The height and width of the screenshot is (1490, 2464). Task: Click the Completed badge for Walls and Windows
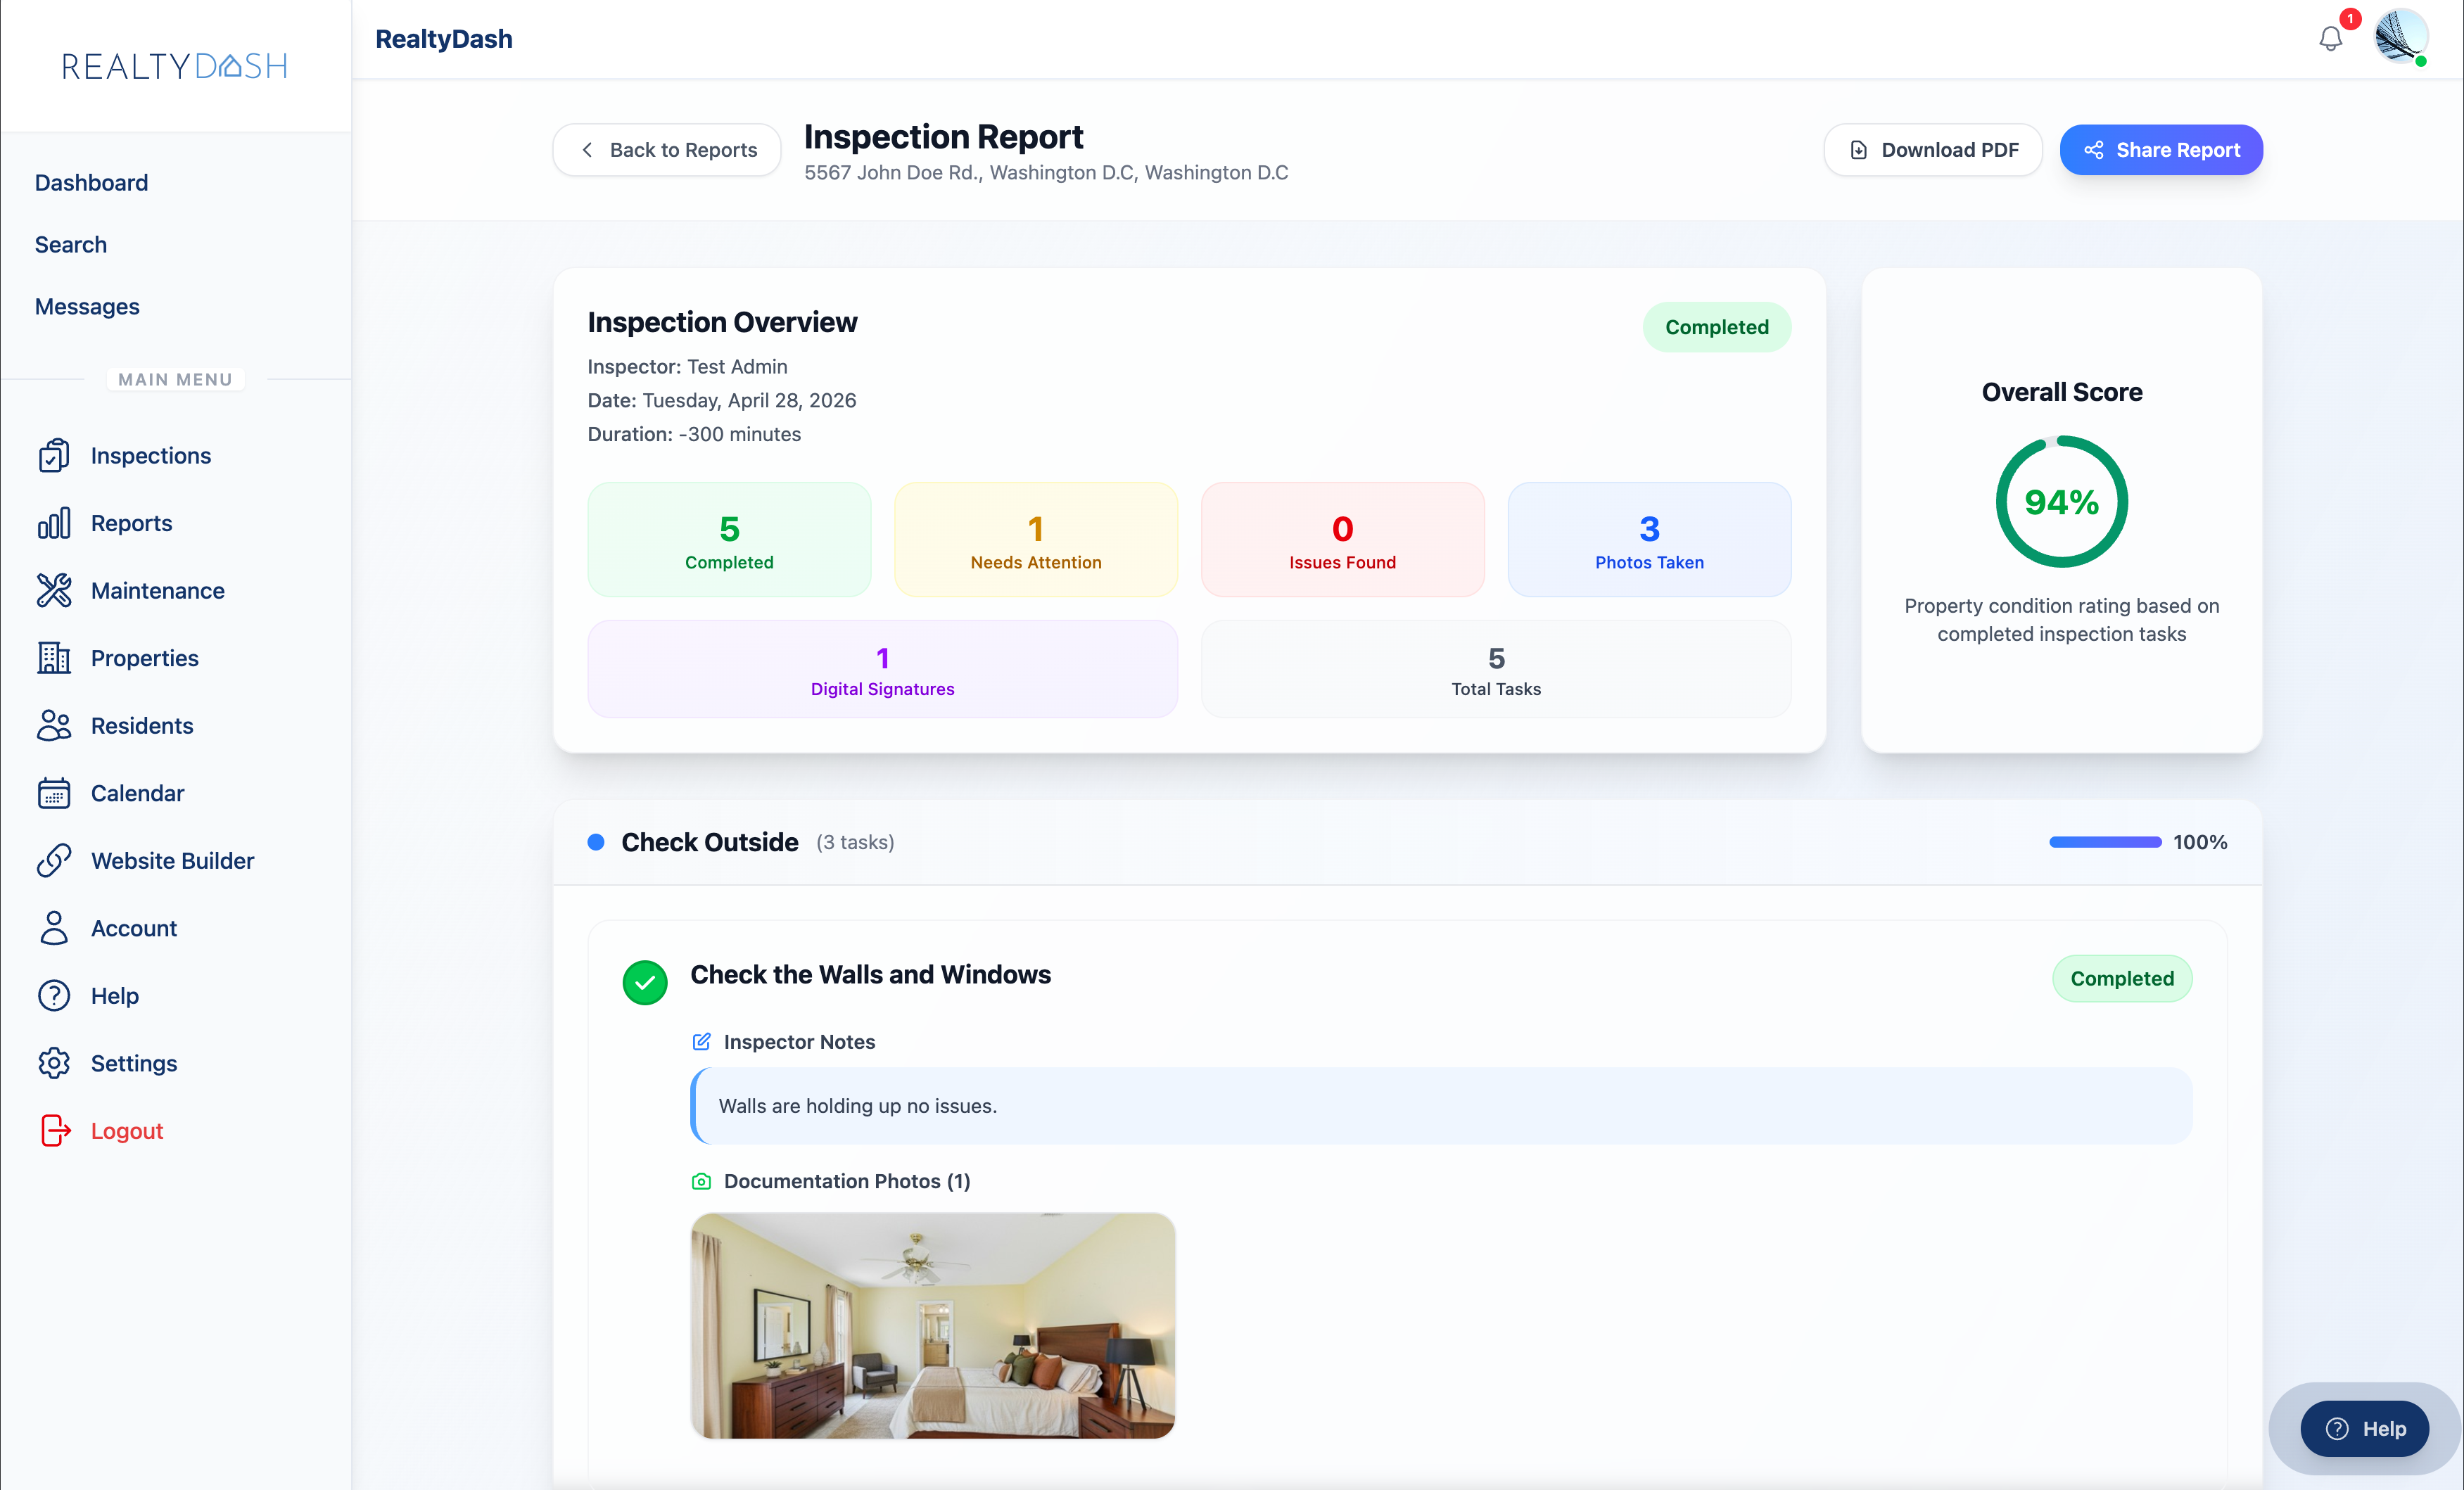[x=2122, y=979]
